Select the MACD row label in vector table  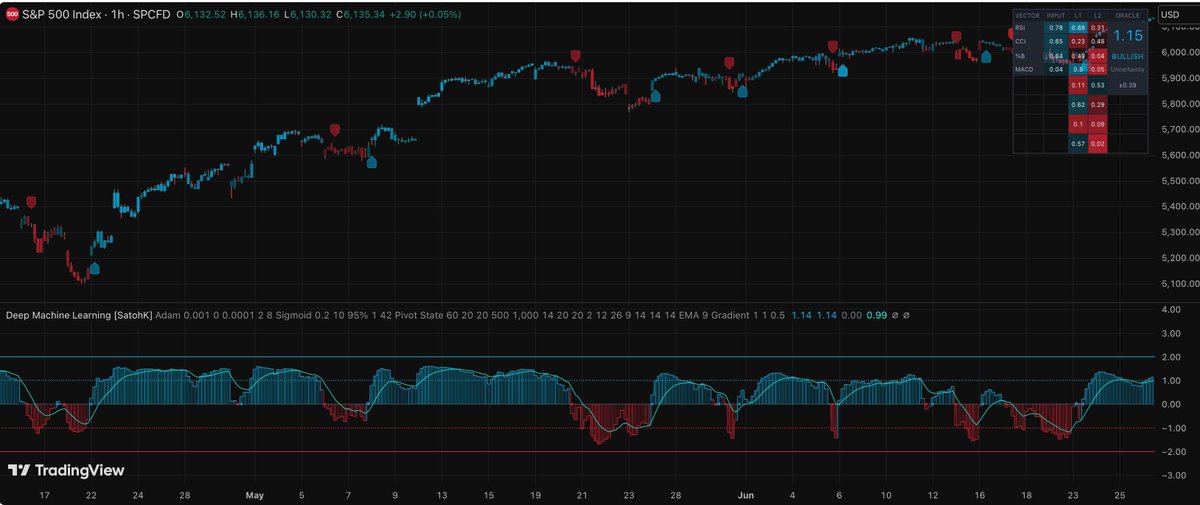[1024, 69]
